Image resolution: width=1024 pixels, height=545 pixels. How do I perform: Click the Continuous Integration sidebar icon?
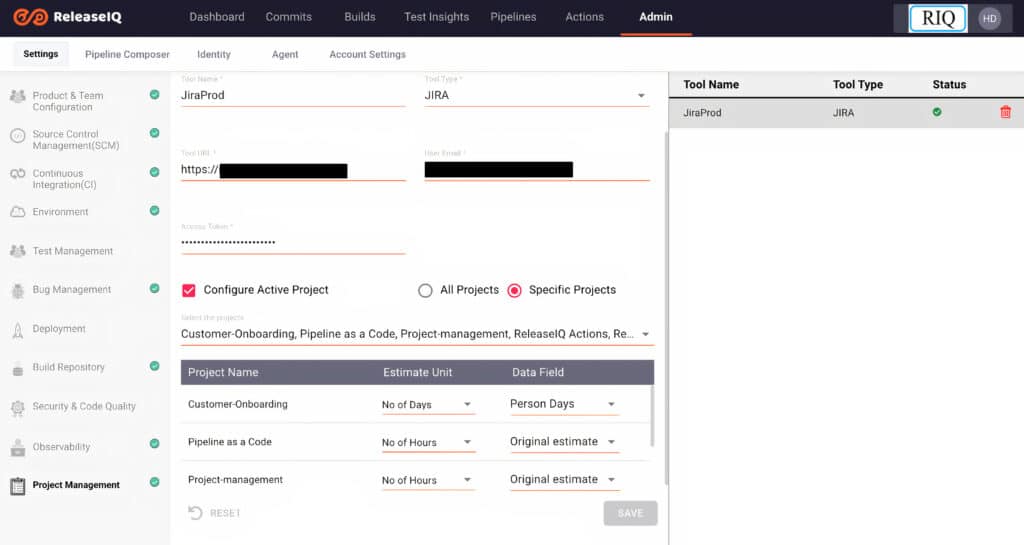click(18, 174)
